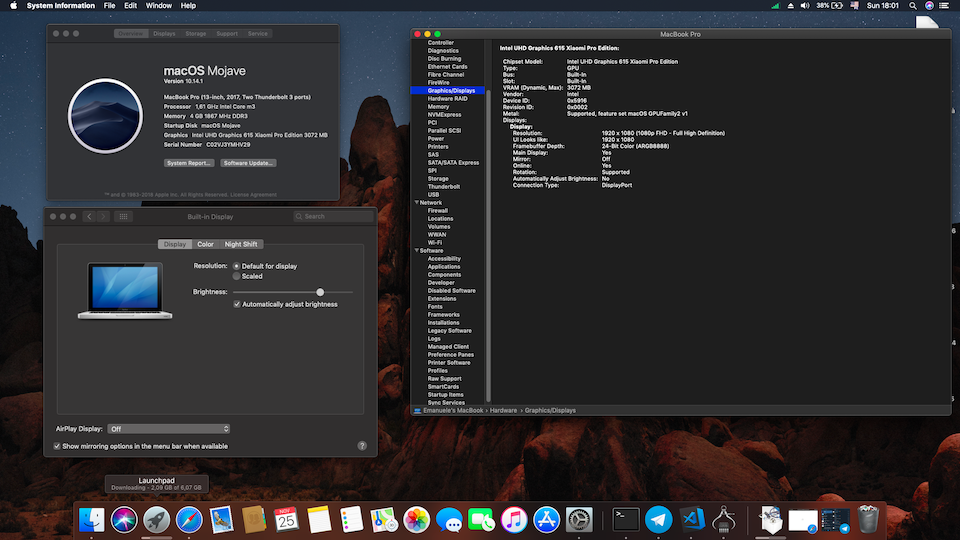Screen dimensions: 960x540
Task: Open the help question mark button
Action: point(362,446)
